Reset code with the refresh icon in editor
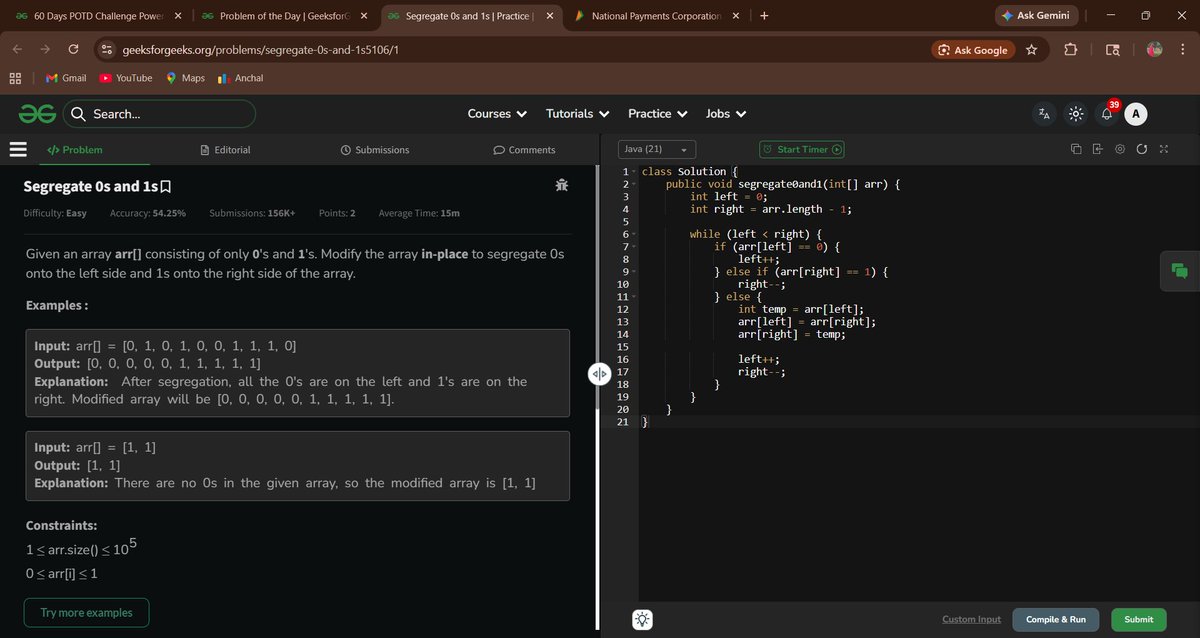This screenshot has width=1200, height=638. click(1141, 150)
